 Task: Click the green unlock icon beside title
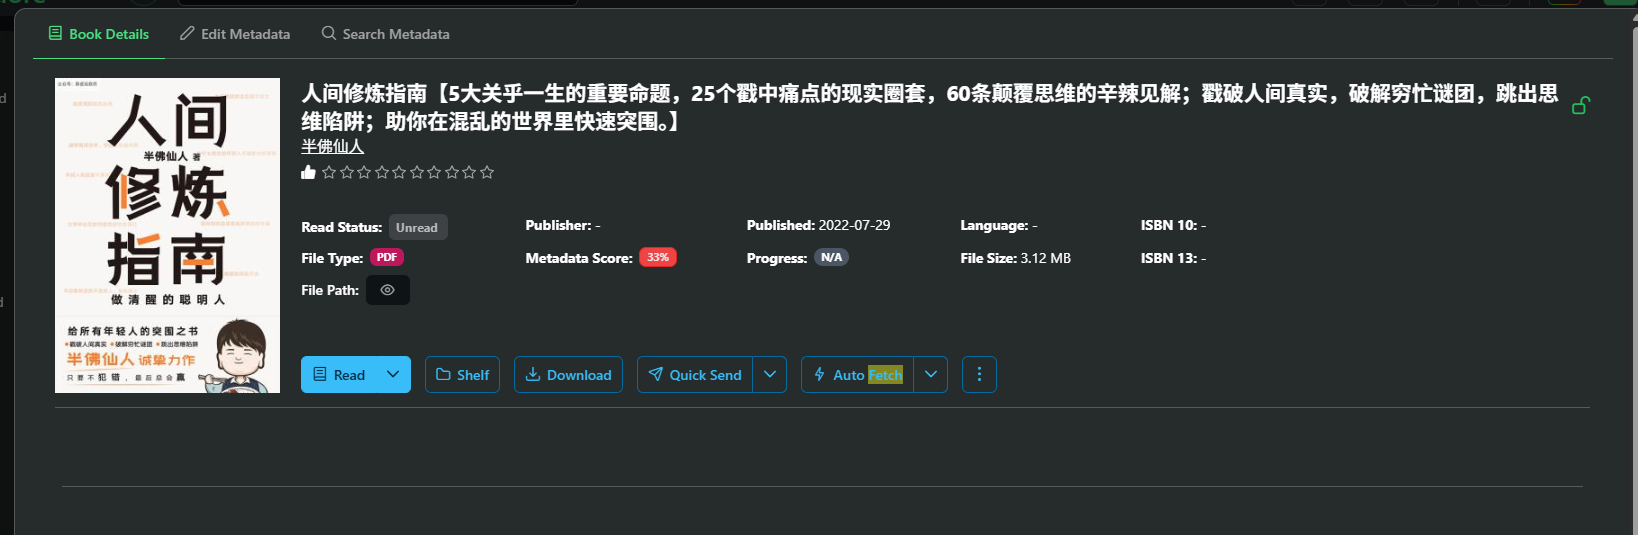1581,105
